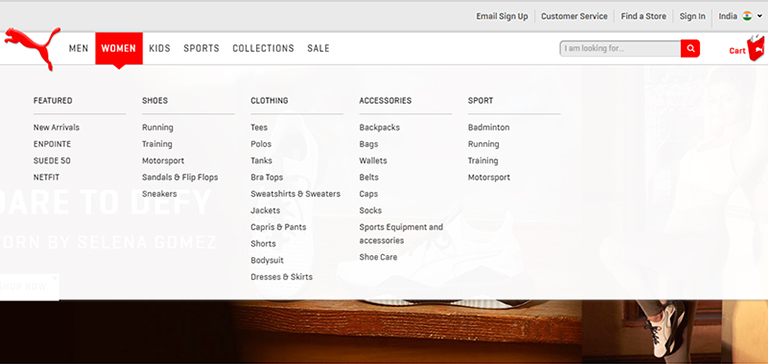
Task: Click the Sign In link
Action: pyautogui.click(x=692, y=16)
